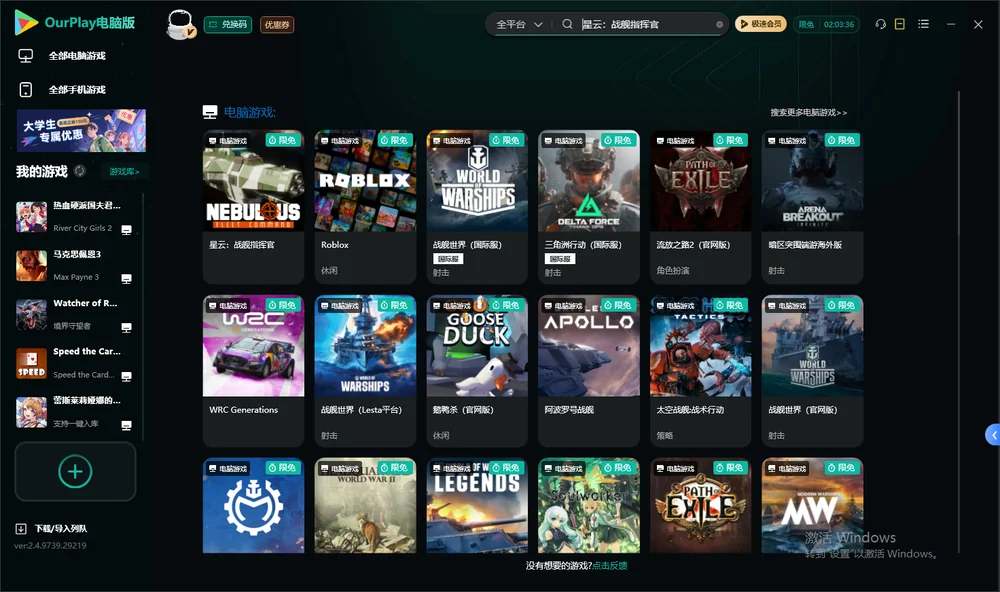Open the Roblox game card
1000x592 pixels.
pyautogui.click(x=365, y=207)
